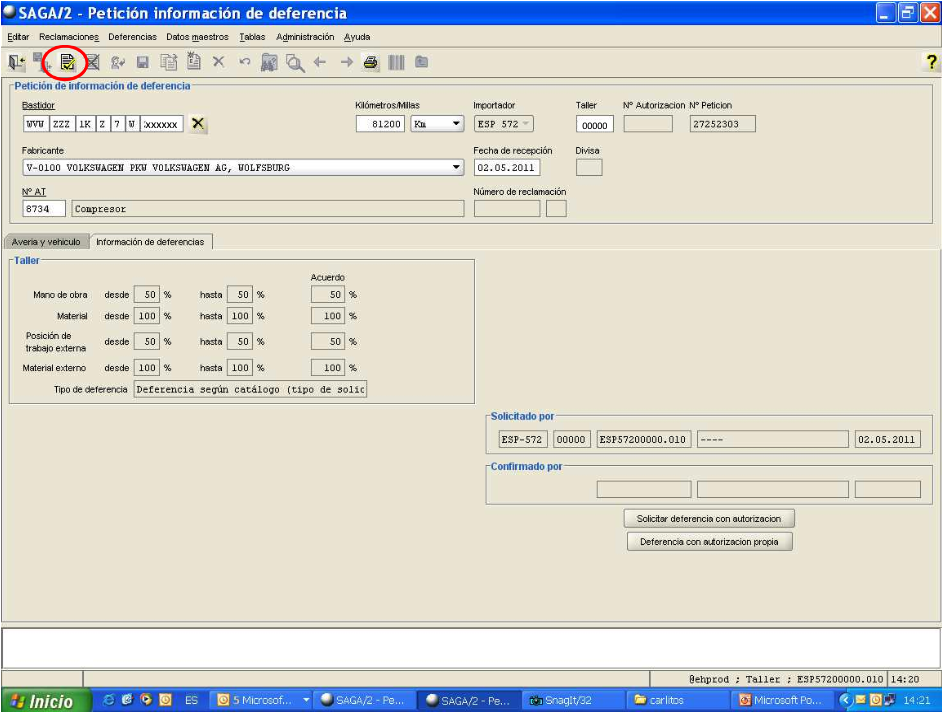Viewport: 943px width, 713px height.
Task: Click the folder search toolbar icon
Action: click(x=269, y=62)
